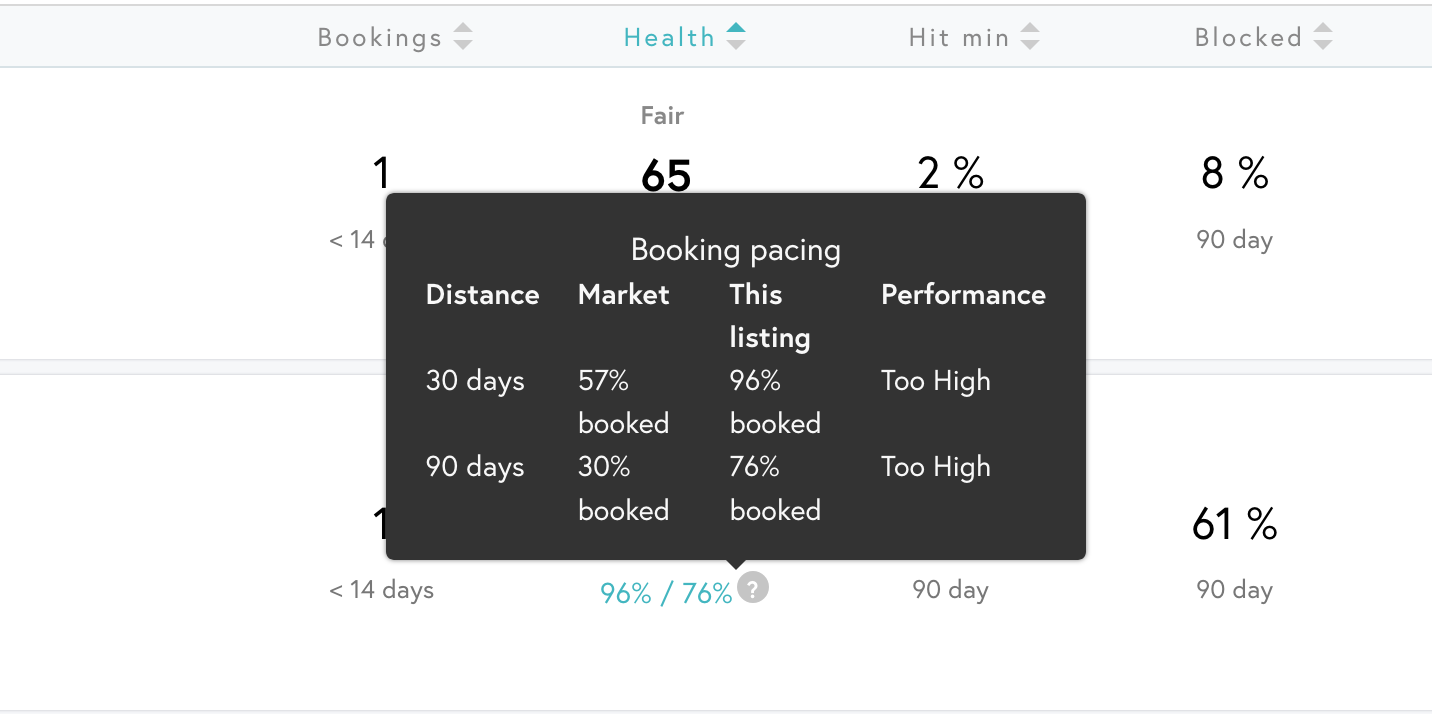Image resolution: width=1432 pixels, height=714 pixels.
Task: Click the Too High cell for 30 days
Action: [x=936, y=381]
